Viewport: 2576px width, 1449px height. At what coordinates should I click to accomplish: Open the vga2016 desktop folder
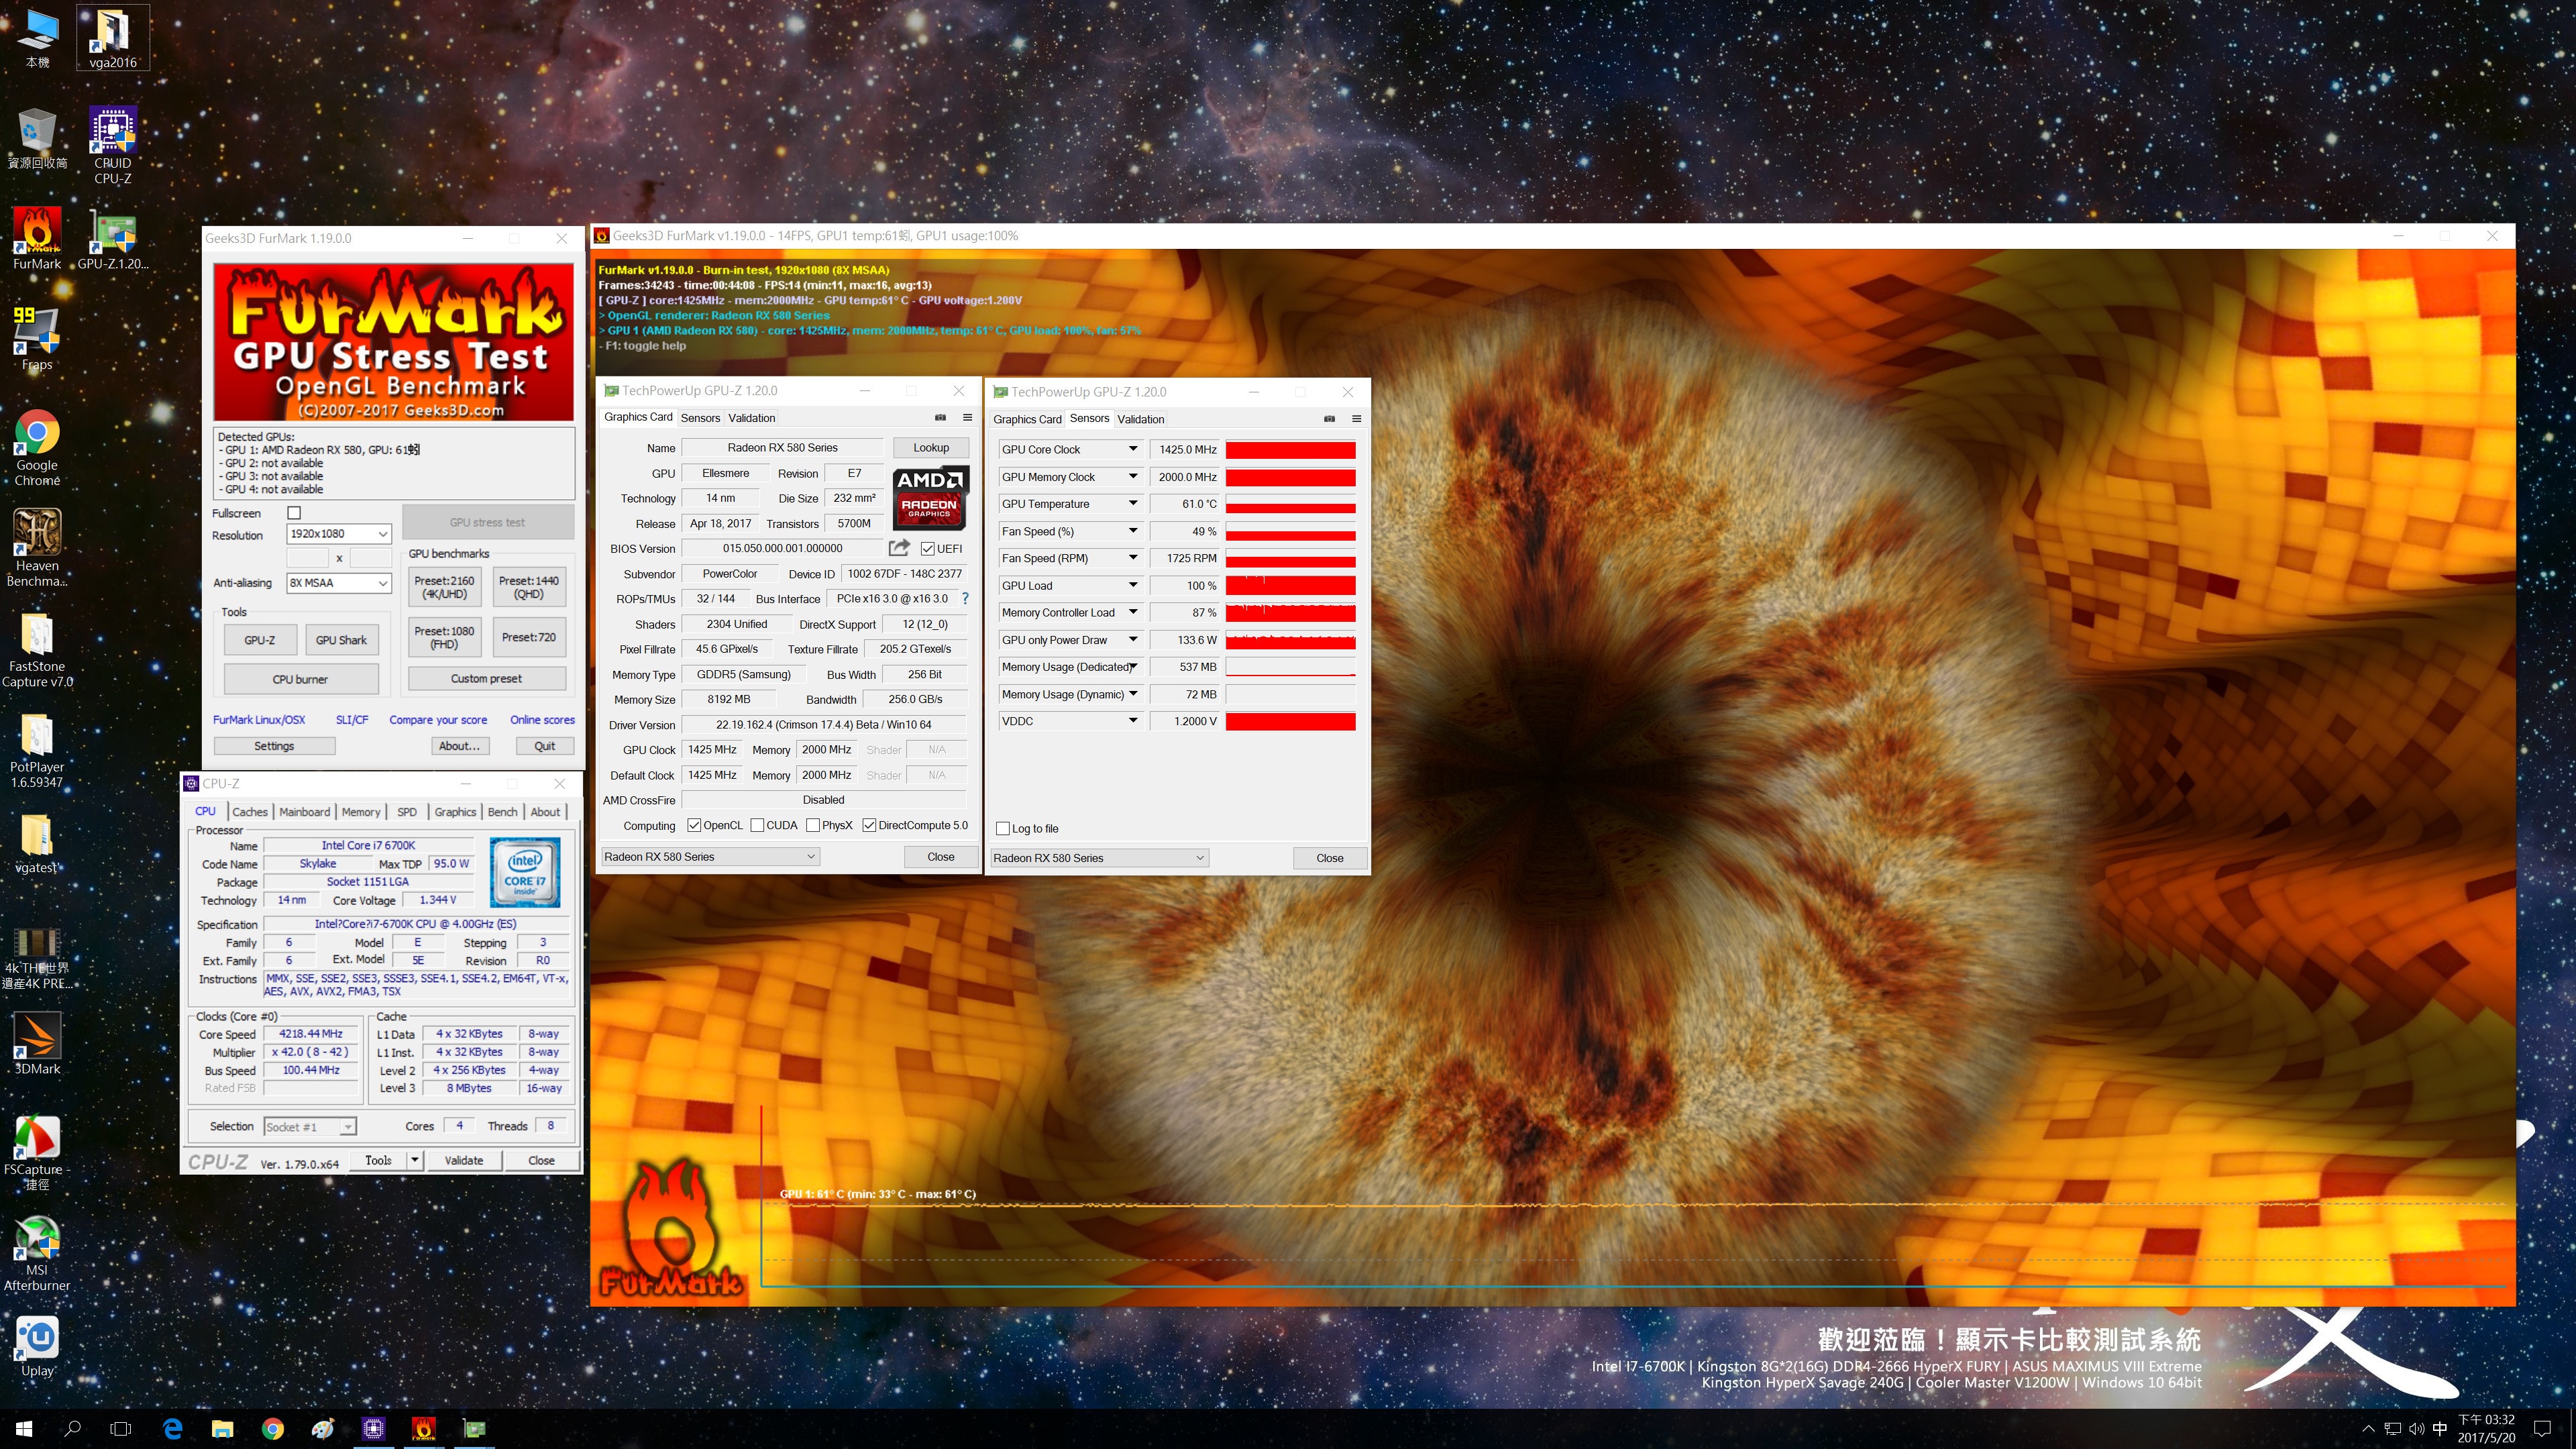click(112, 38)
